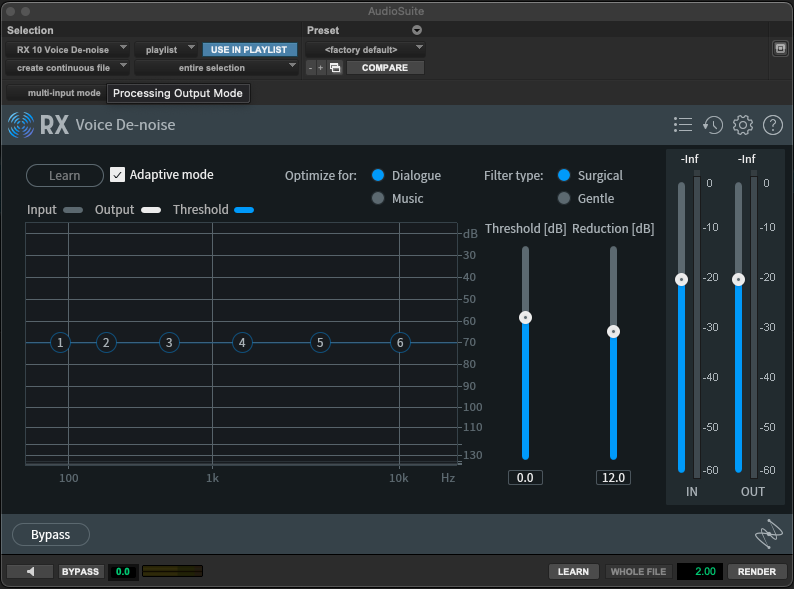This screenshot has height=589, width=794.
Task: Click the Reduction value field 12.0
Action: pyautogui.click(x=613, y=478)
